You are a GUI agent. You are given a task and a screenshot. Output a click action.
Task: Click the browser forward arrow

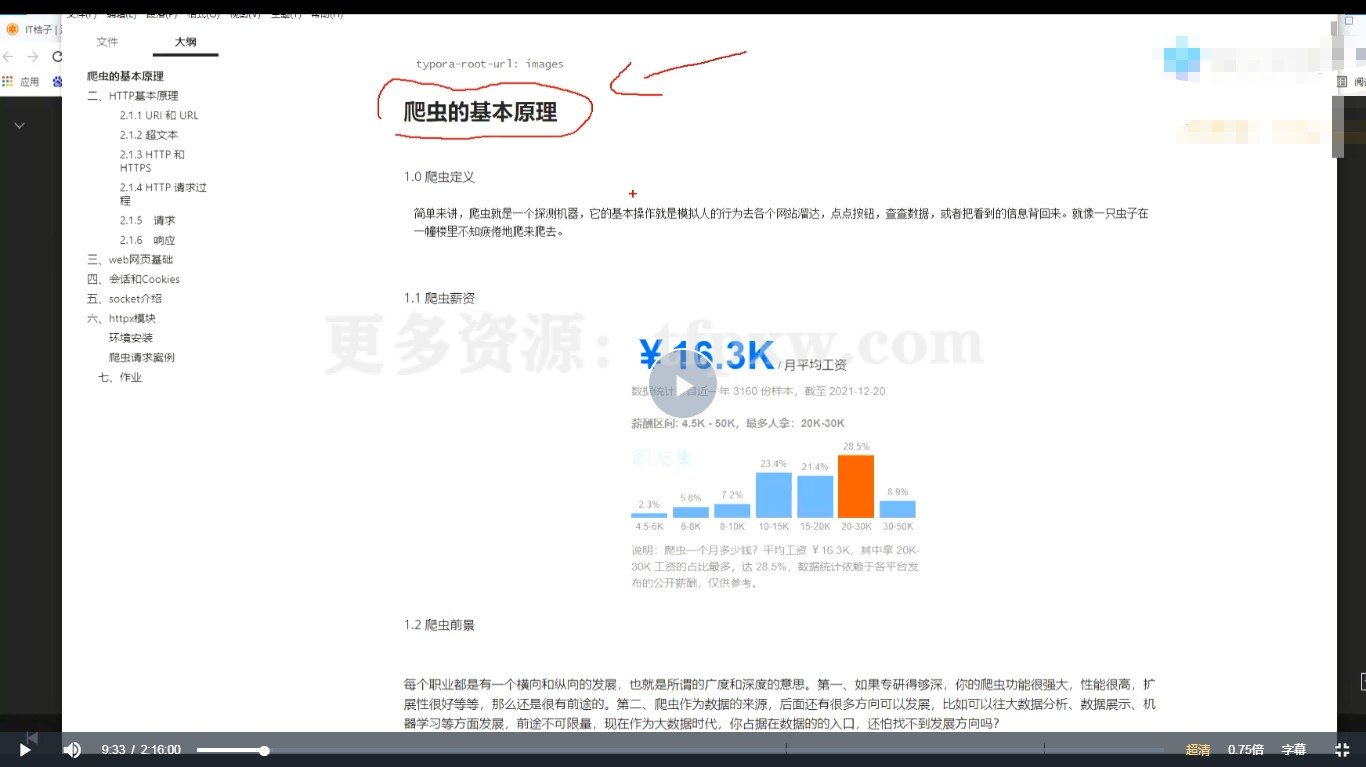[x=34, y=57]
